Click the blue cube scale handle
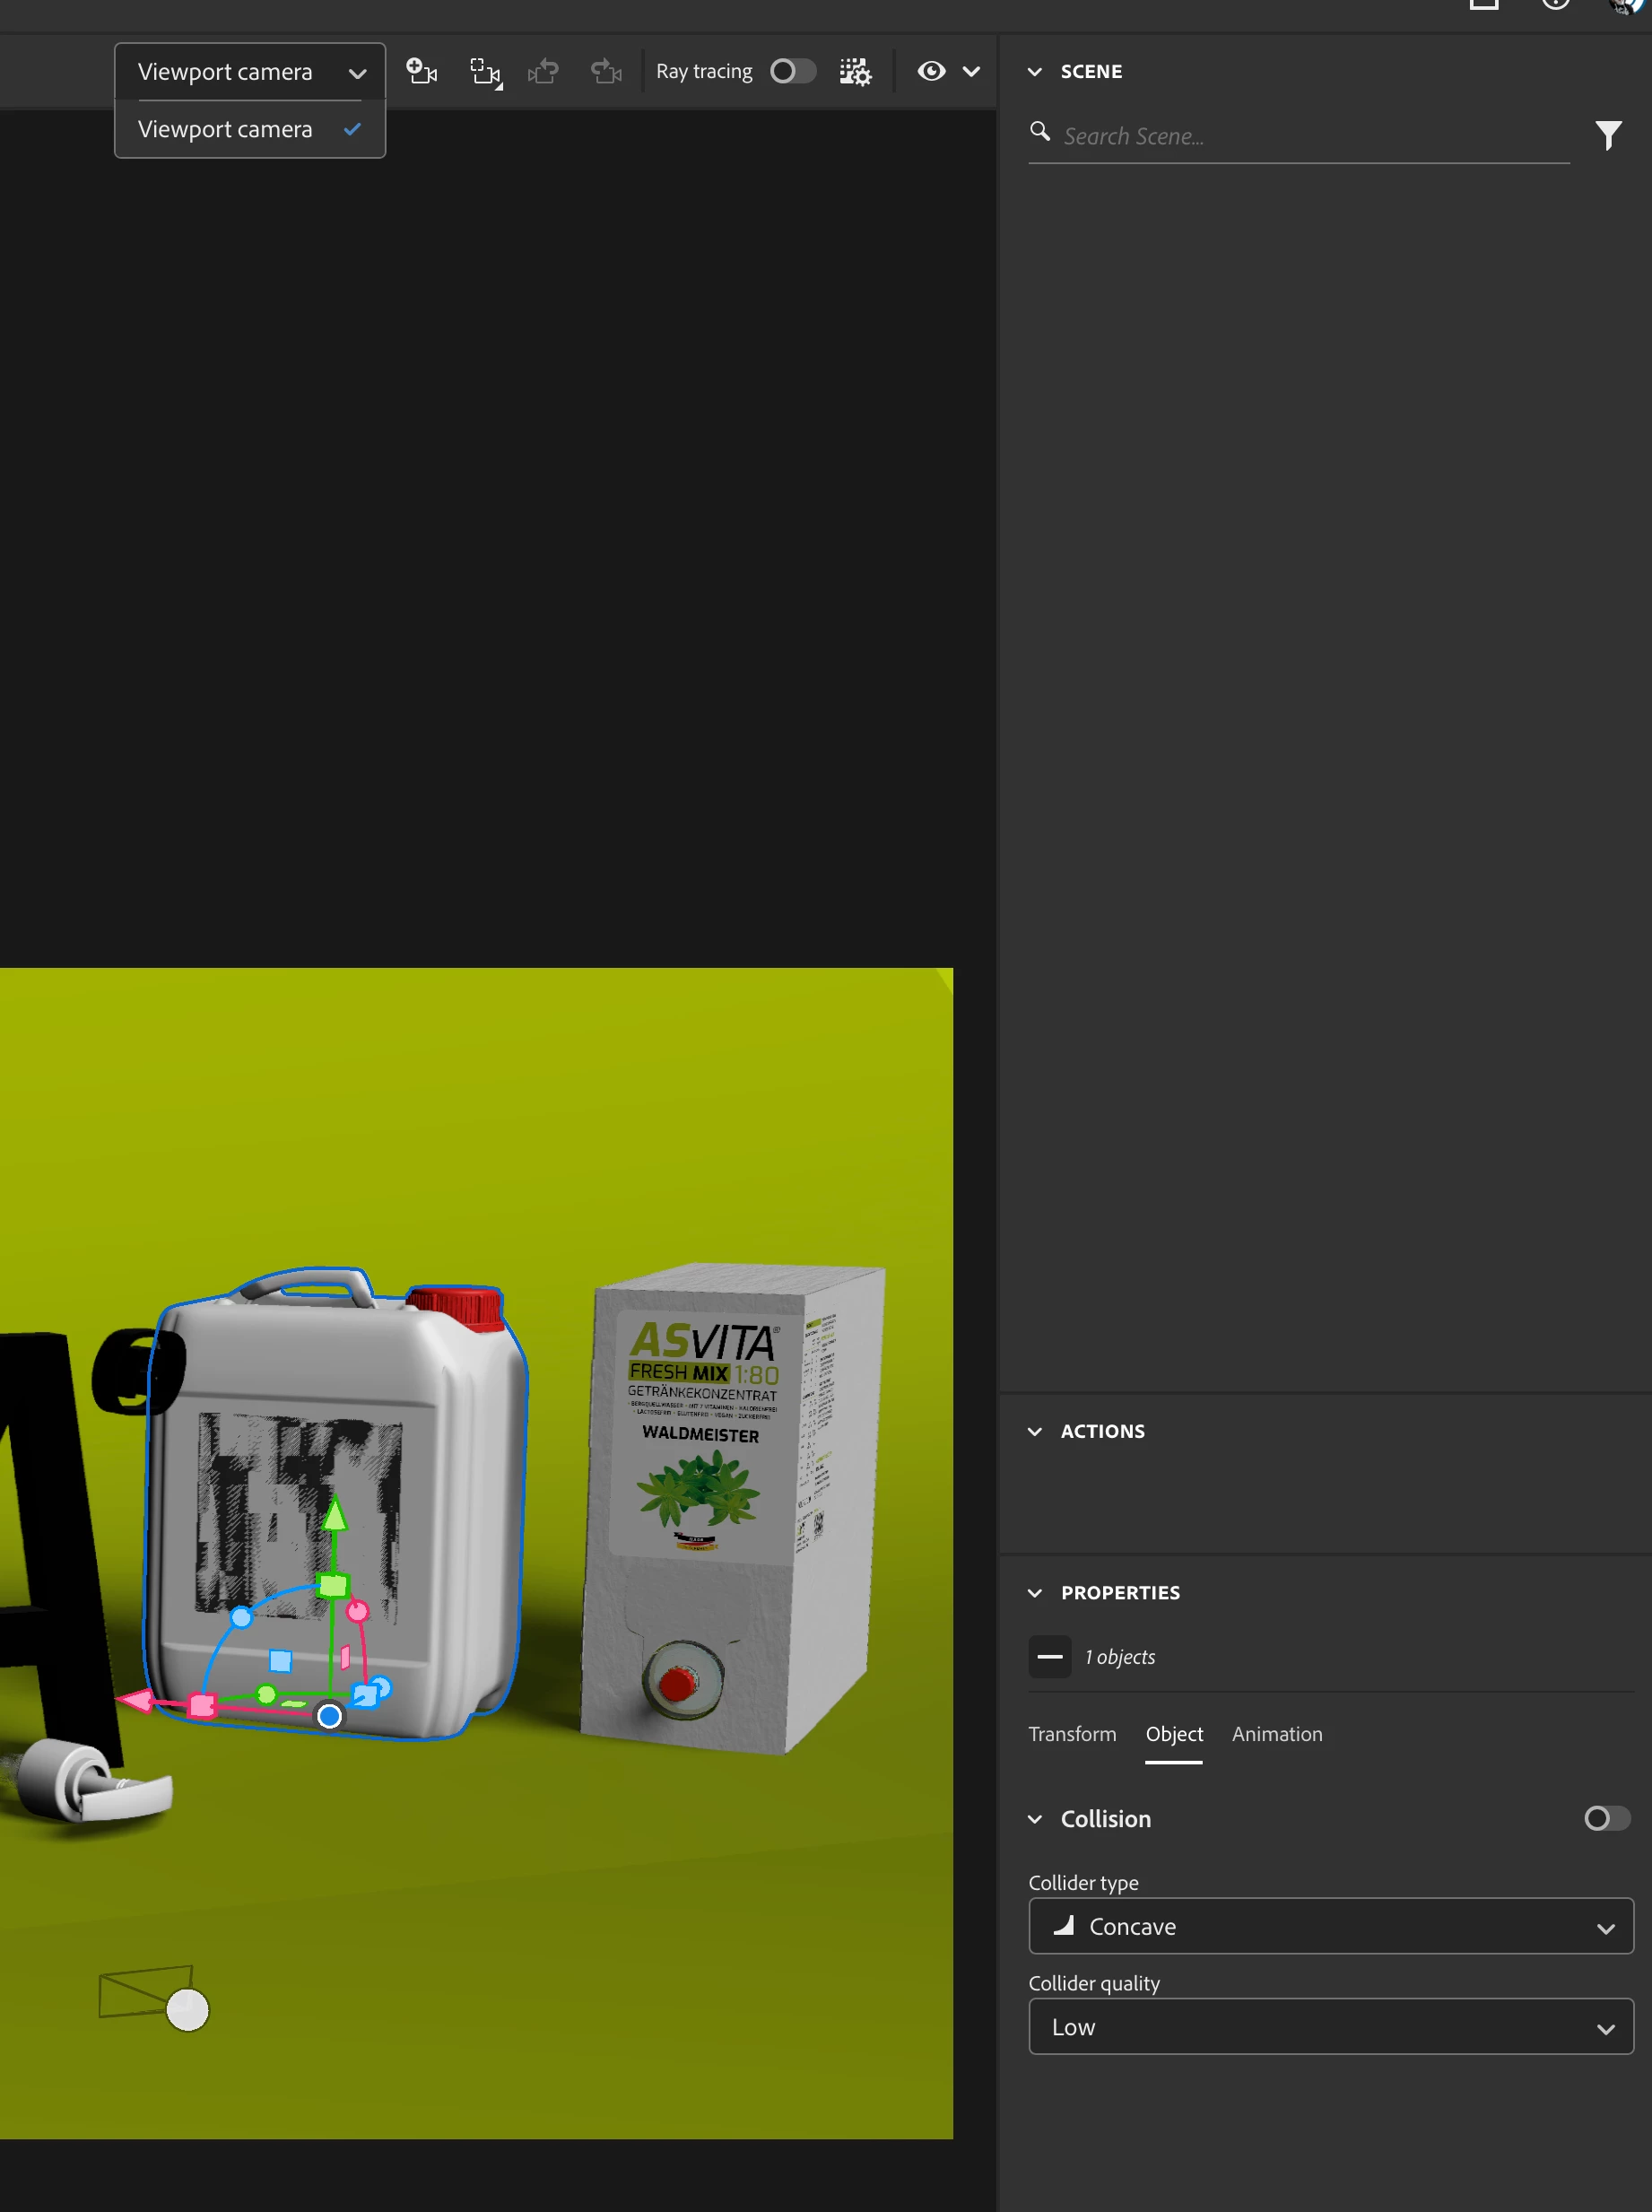This screenshot has width=1652, height=2212. click(366, 1695)
